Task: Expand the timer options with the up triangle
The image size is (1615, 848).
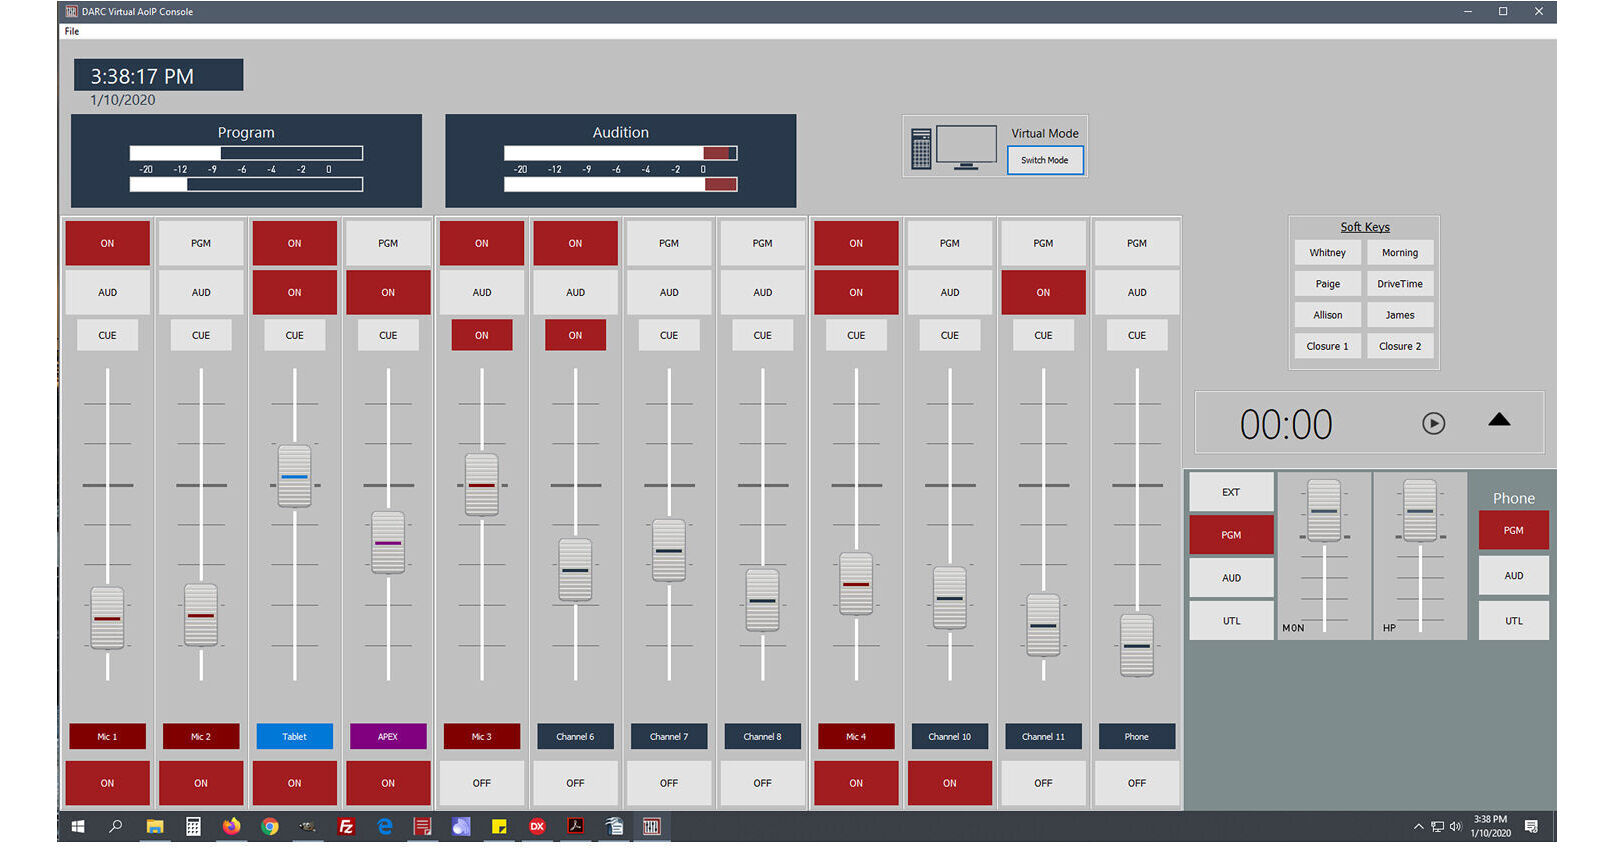Action: pyautogui.click(x=1499, y=420)
